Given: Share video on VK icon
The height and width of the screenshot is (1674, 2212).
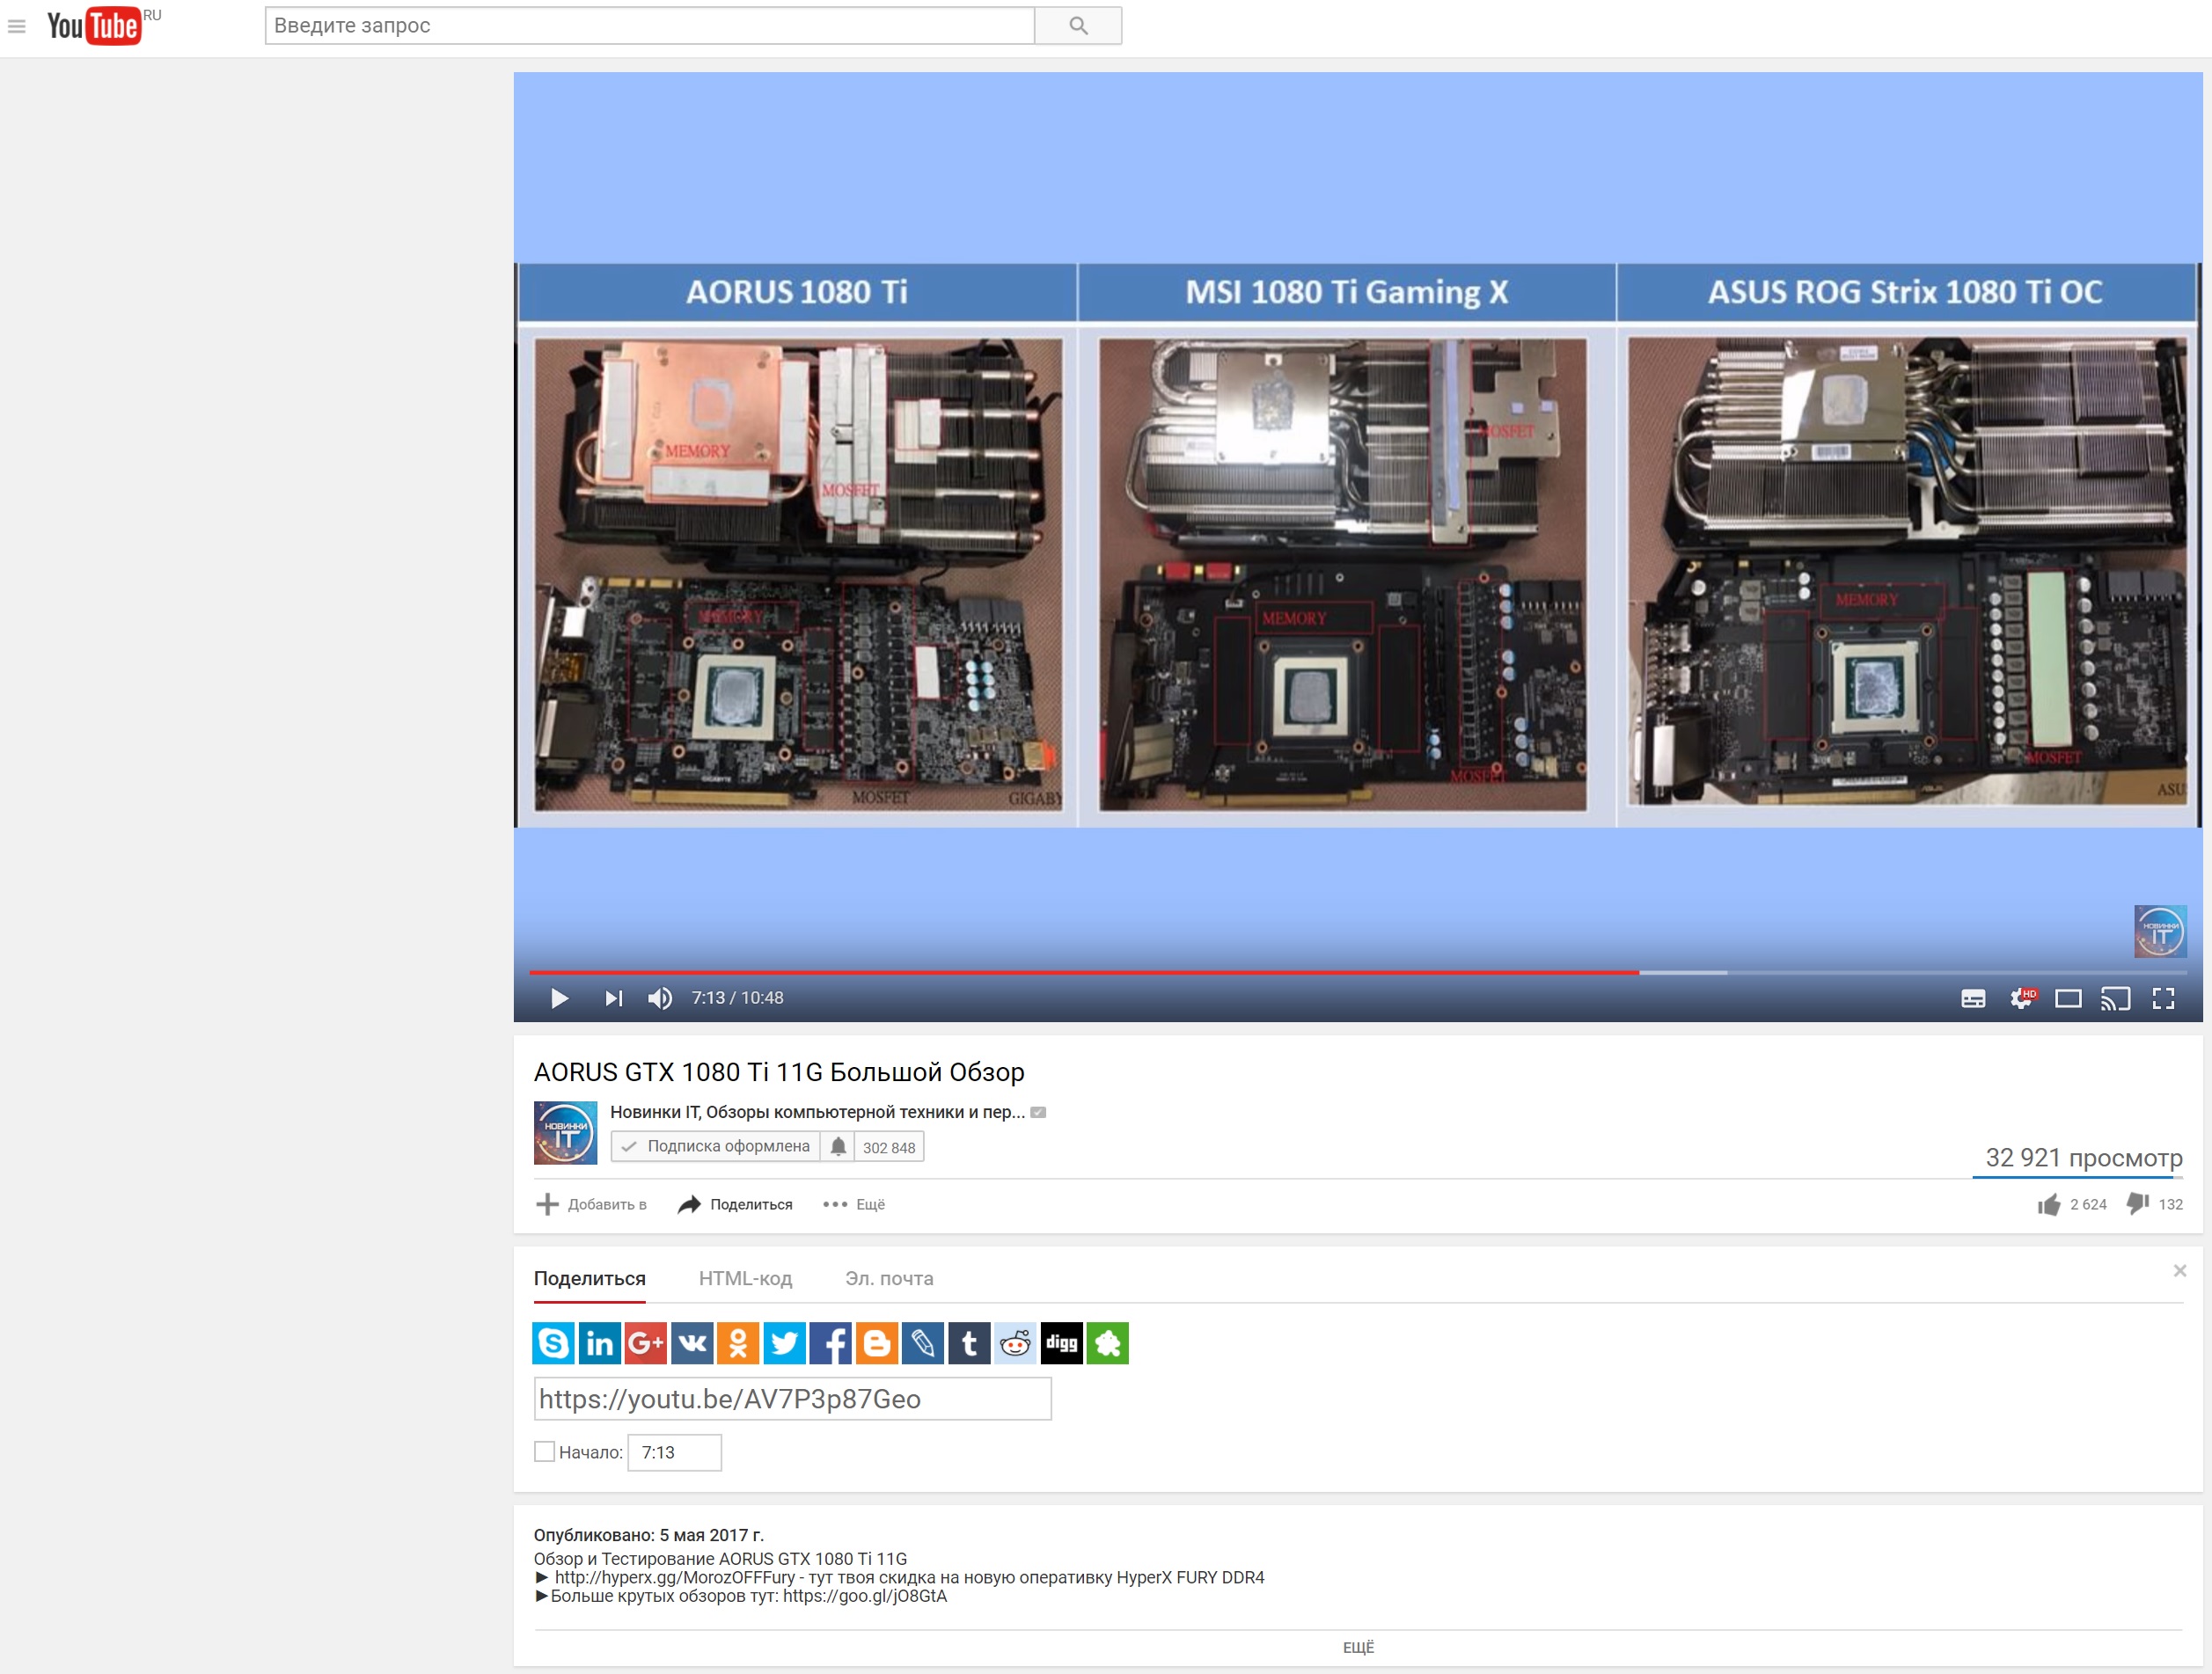Looking at the screenshot, I should 692,1343.
